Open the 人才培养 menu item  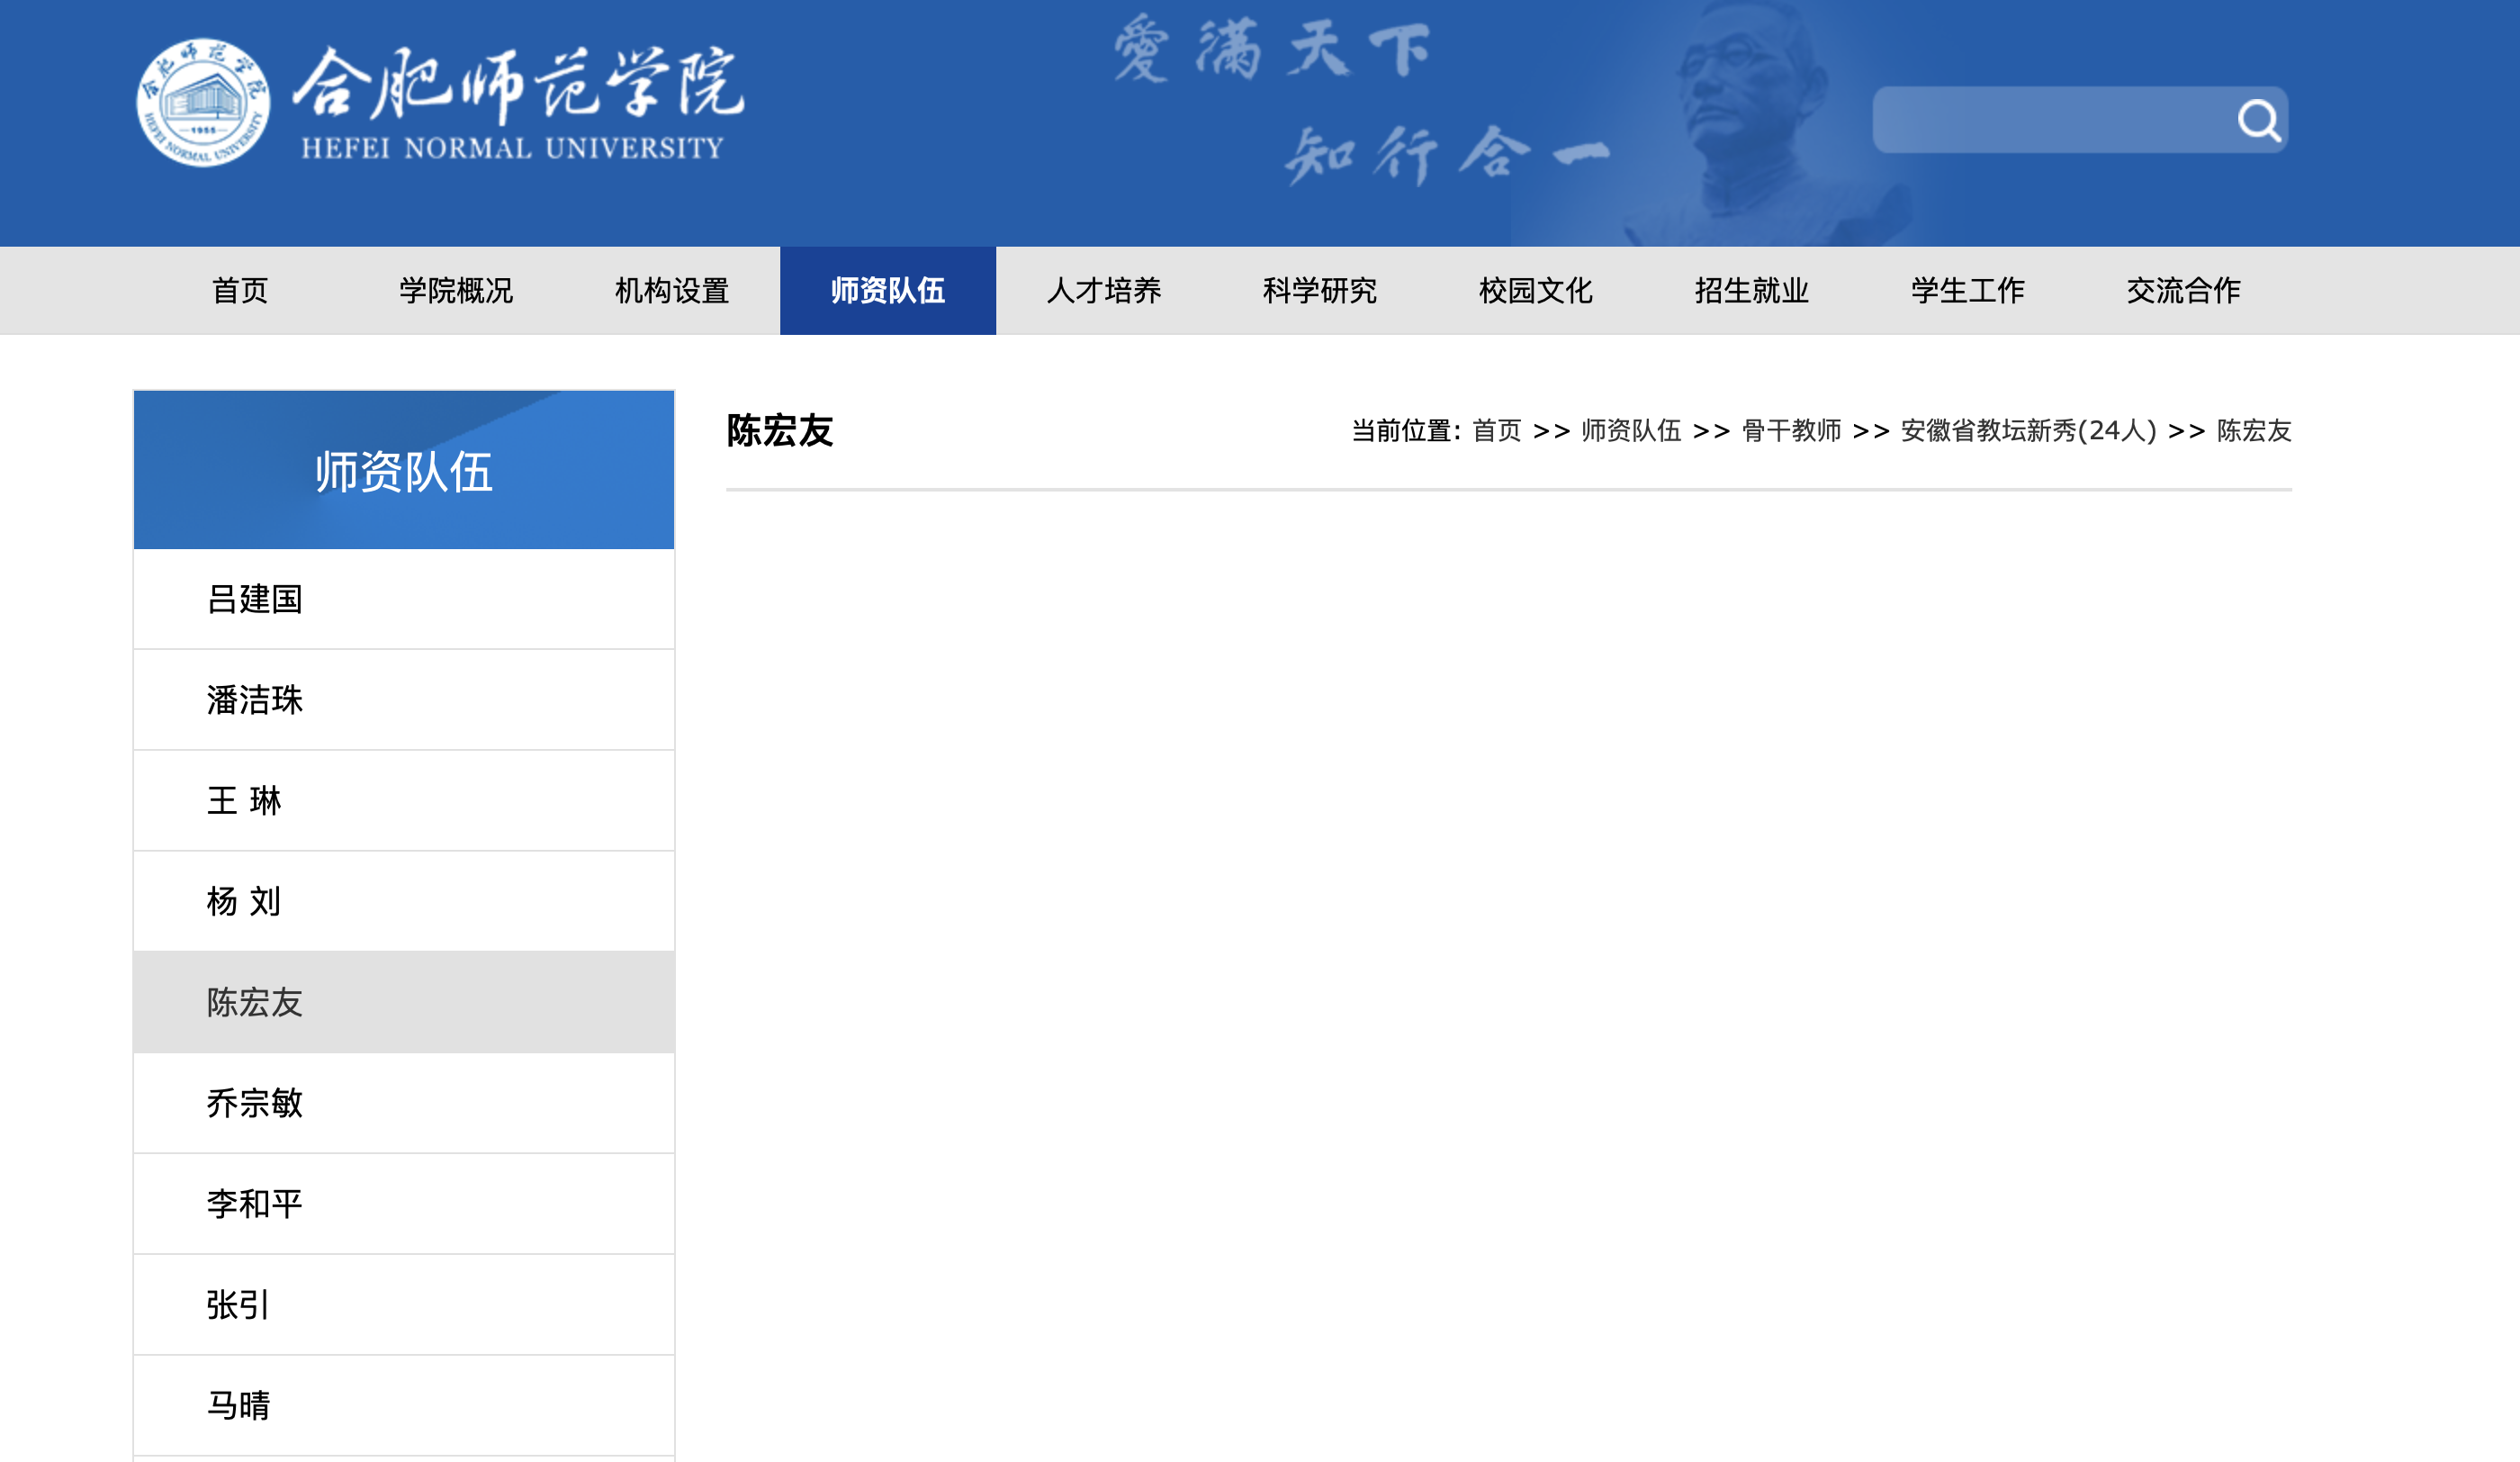(1104, 291)
